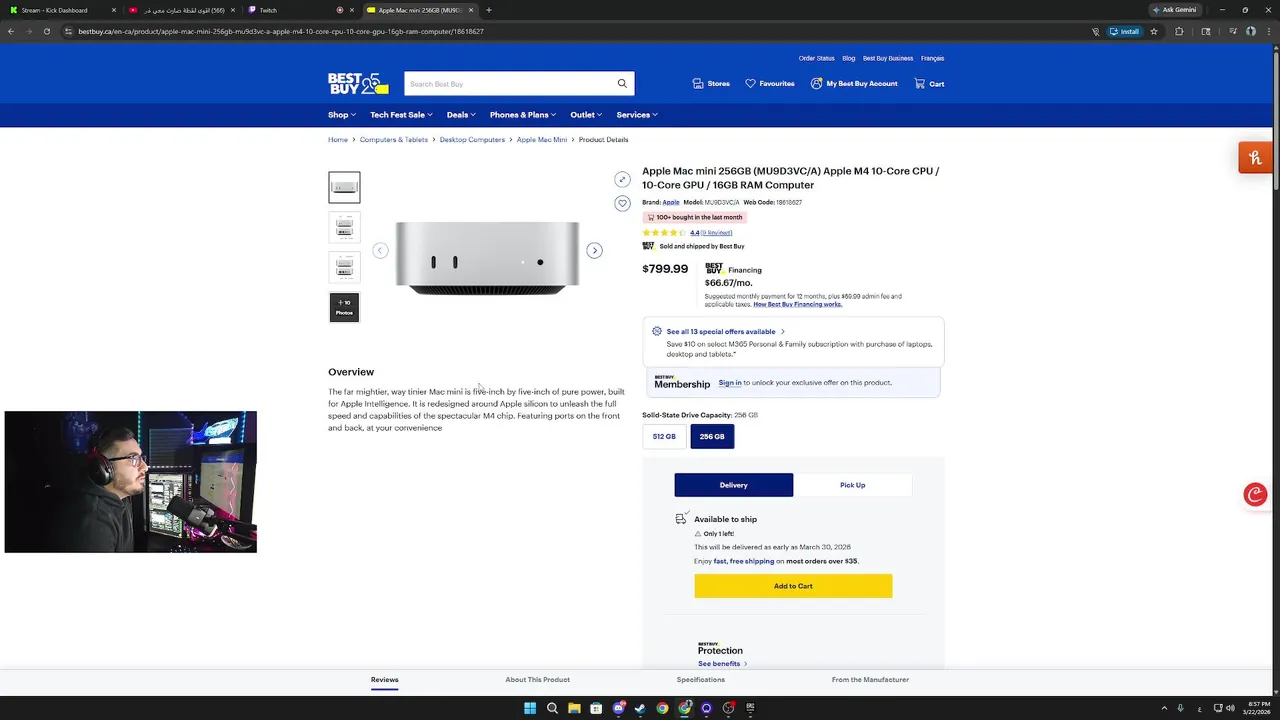
Task: Switch site language to Français
Action: (x=932, y=58)
